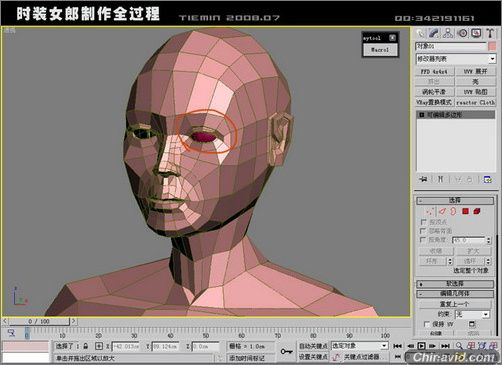Click the VRay置换模式 button
Screen dimensions: 502x365
coord(434,102)
